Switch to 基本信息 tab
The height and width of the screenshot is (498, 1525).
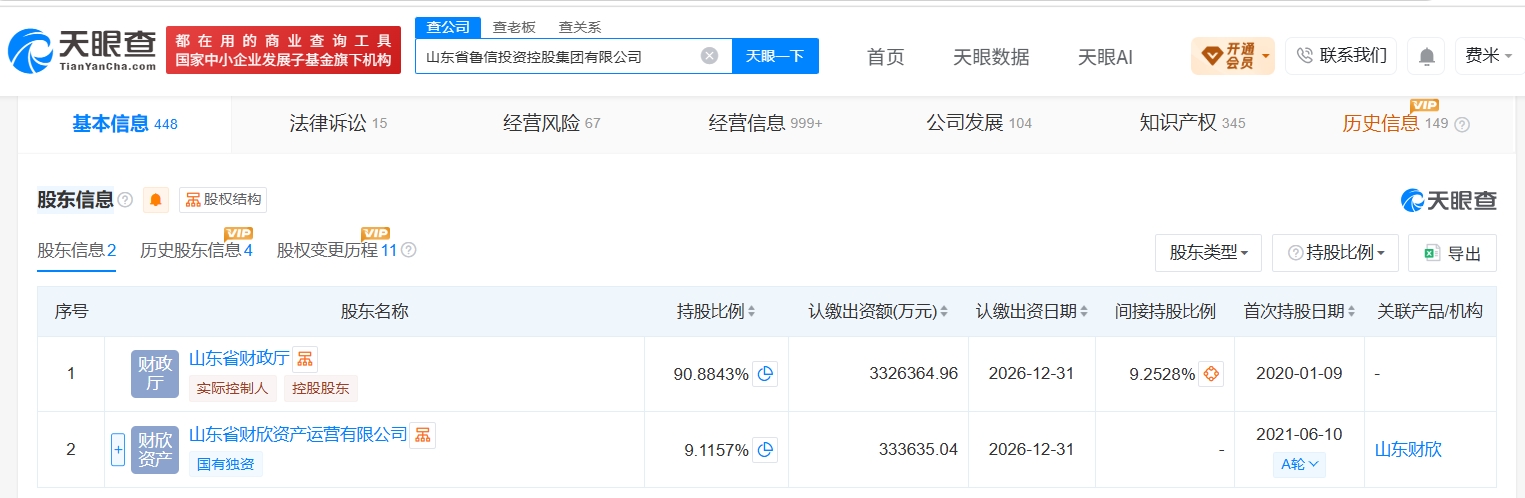coord(125,124)
